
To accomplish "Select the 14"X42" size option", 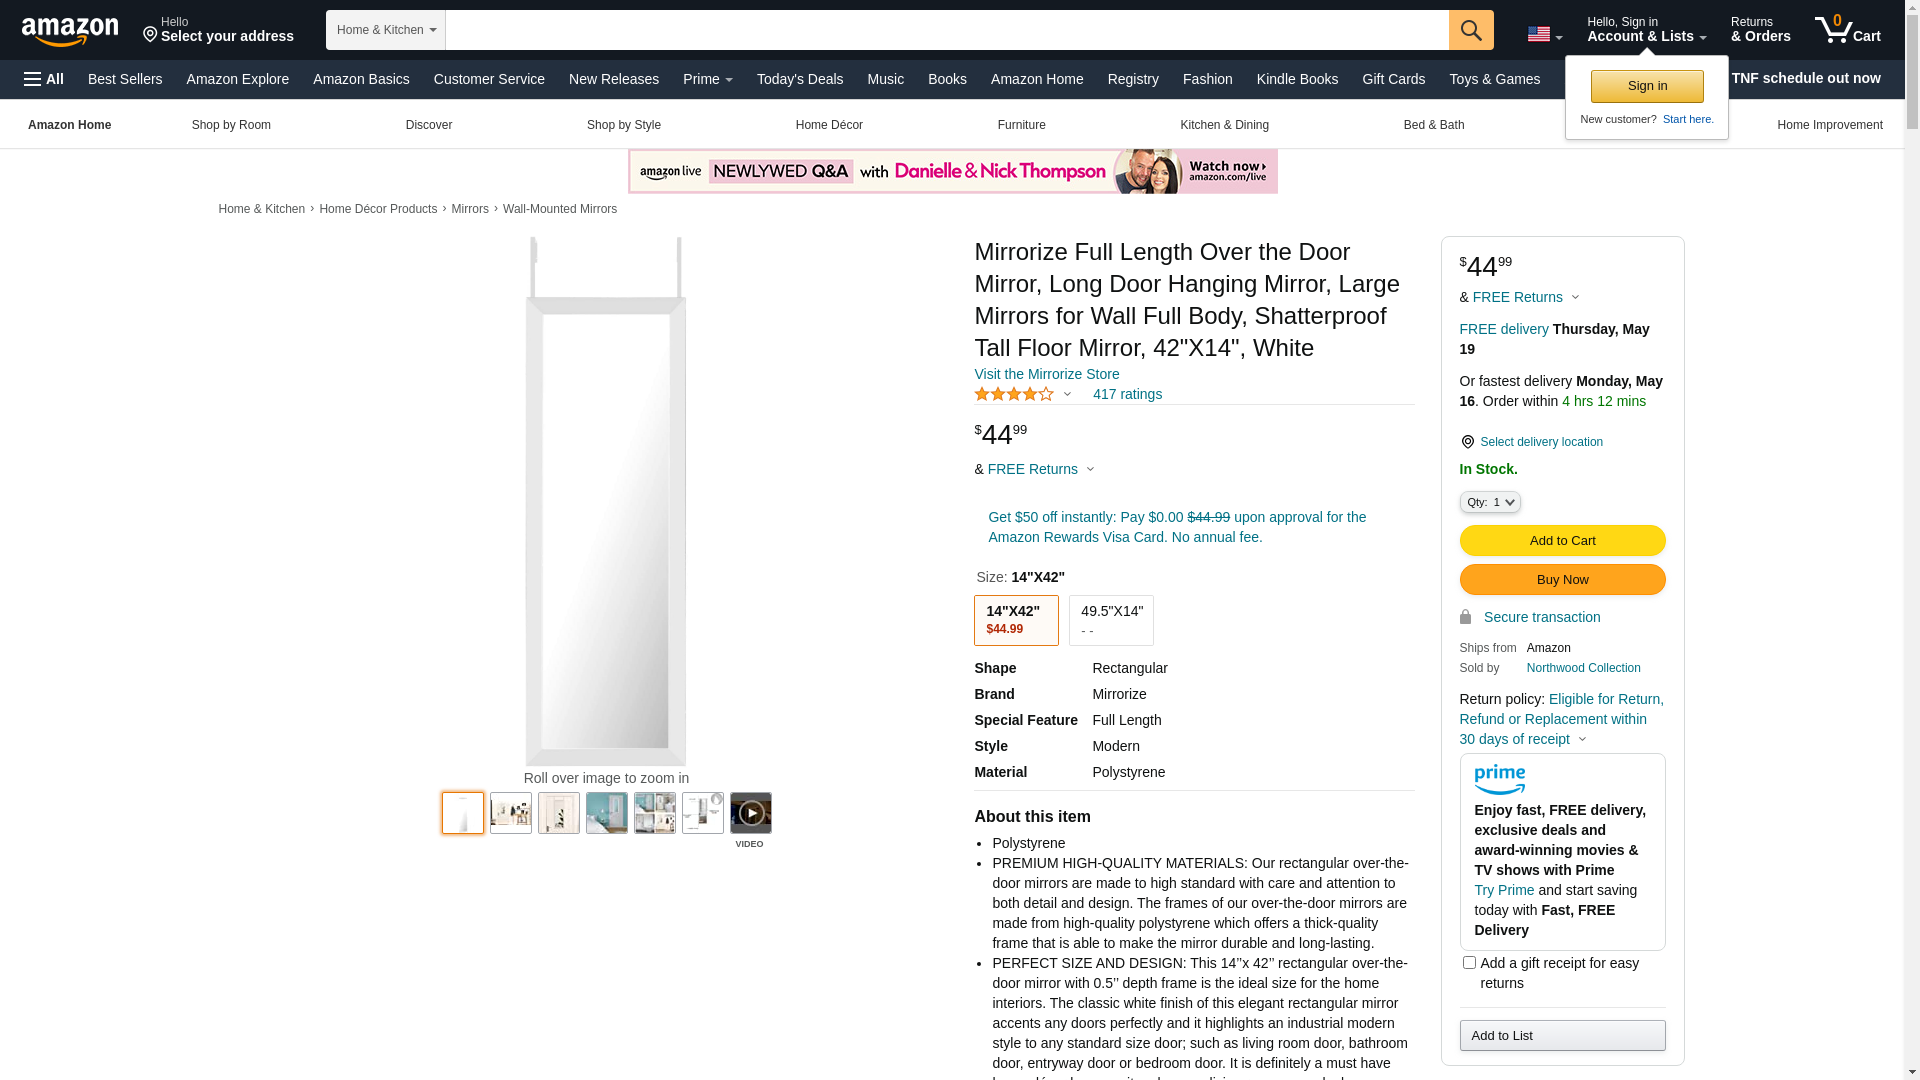I will 1016,620.
